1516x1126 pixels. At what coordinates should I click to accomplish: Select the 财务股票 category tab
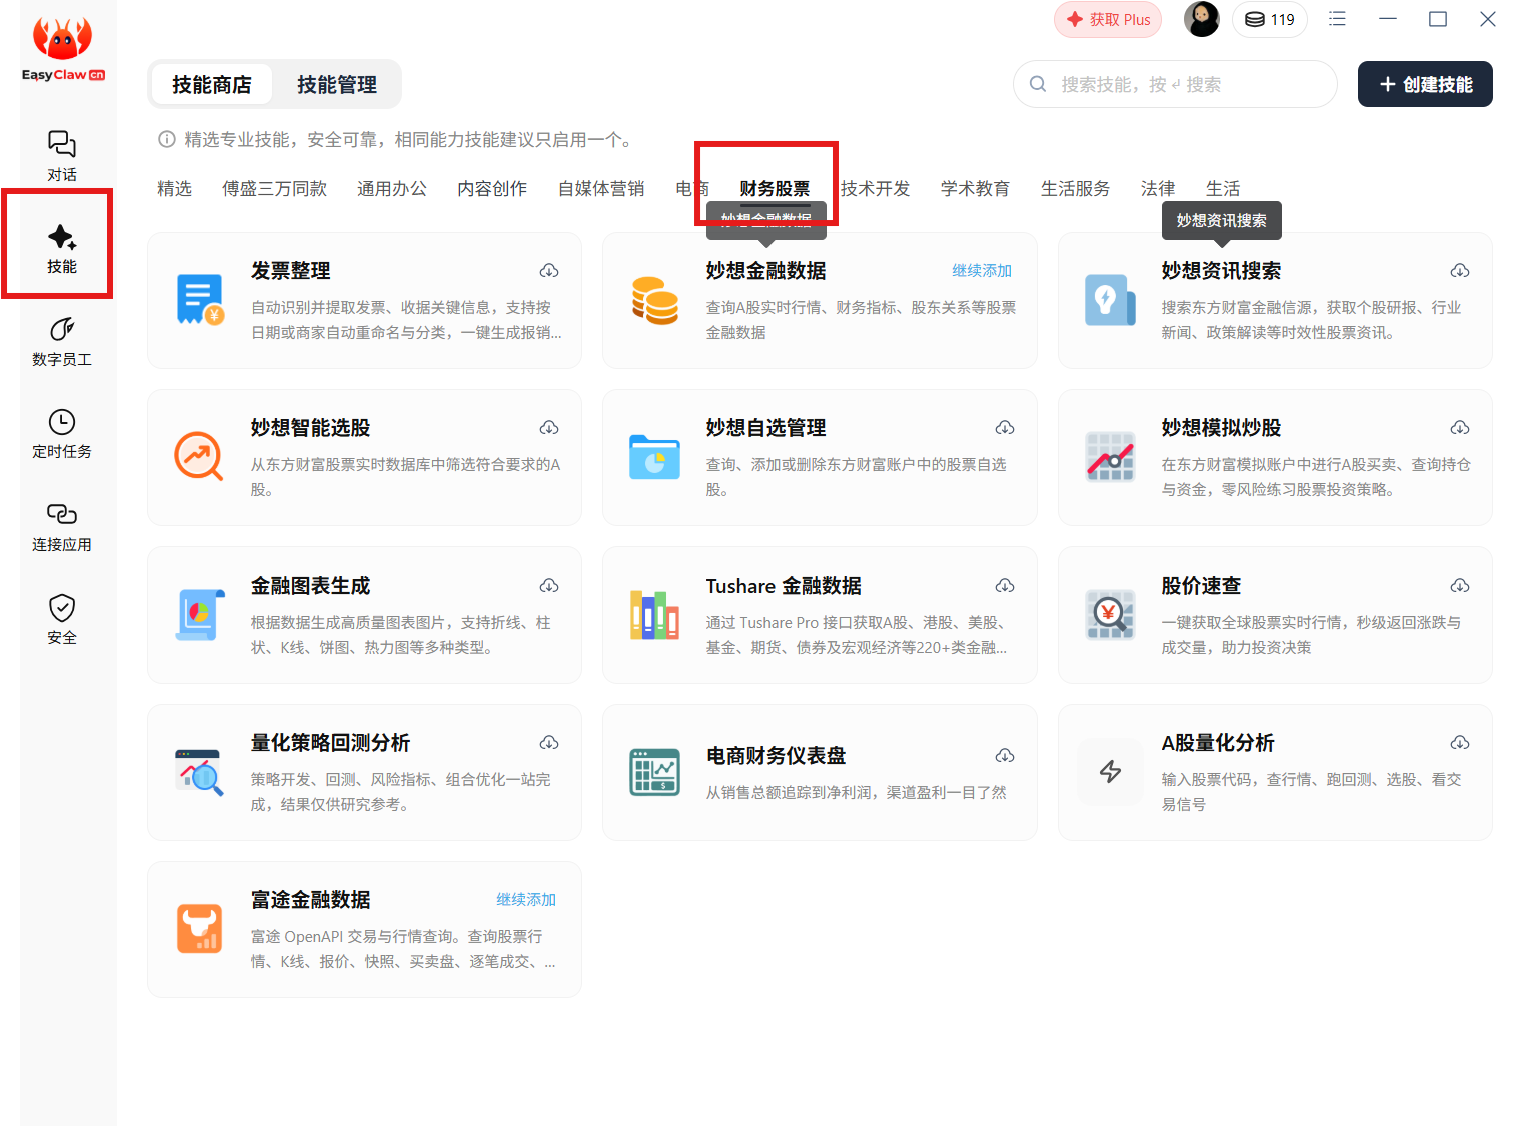pyautogui.click(x=775, y=189)
